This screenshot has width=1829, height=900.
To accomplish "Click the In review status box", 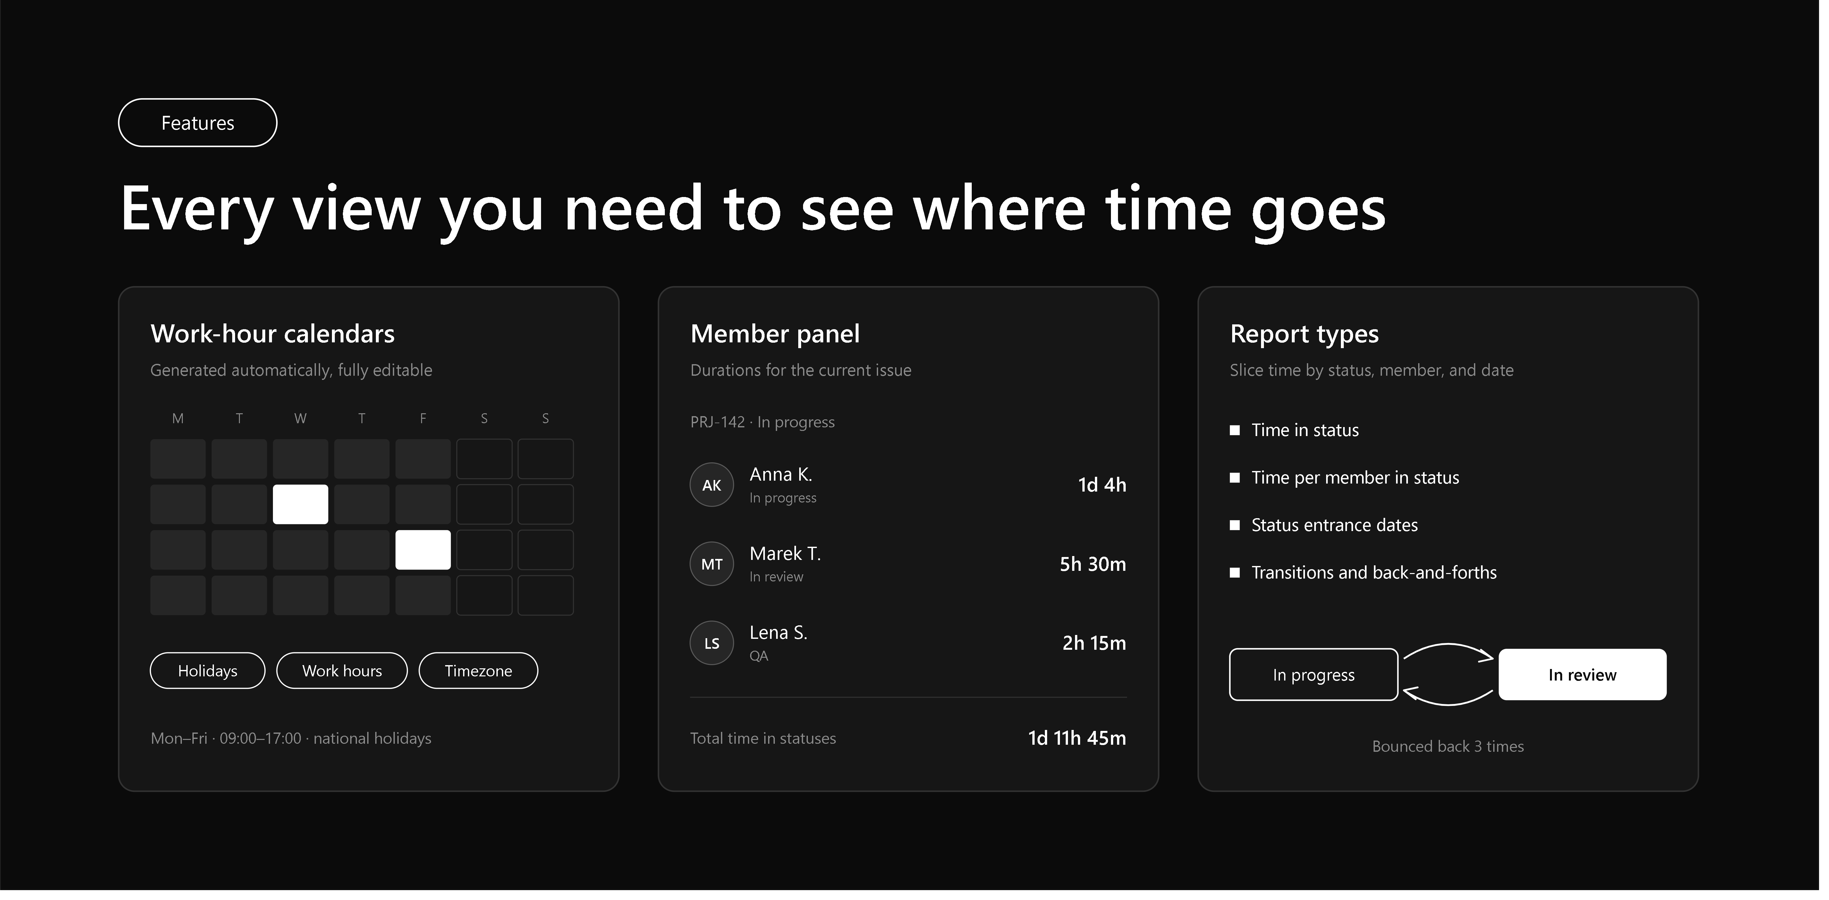I will click(1582, 675).
